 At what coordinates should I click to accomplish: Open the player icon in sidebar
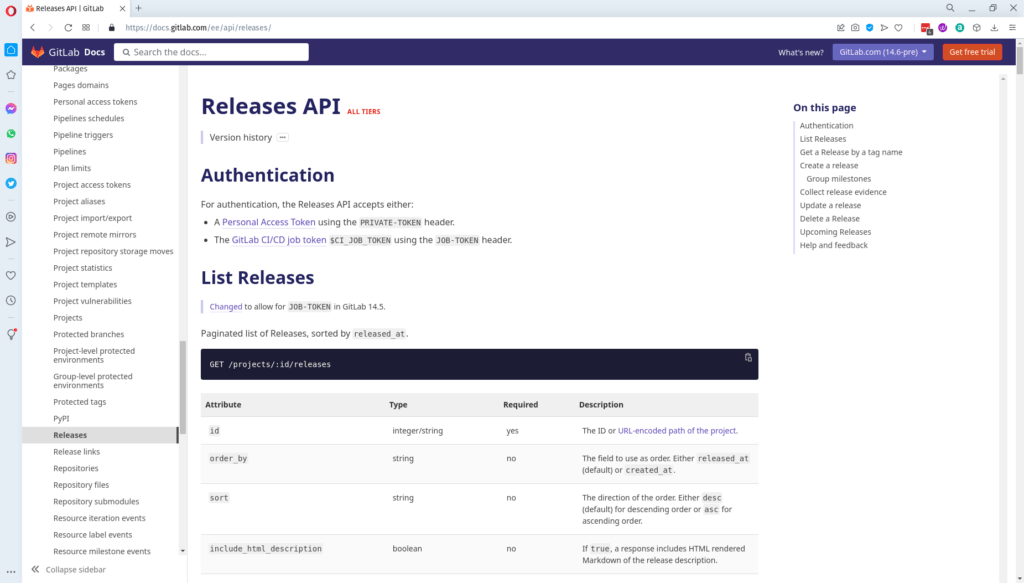click(x=11, y=217)
